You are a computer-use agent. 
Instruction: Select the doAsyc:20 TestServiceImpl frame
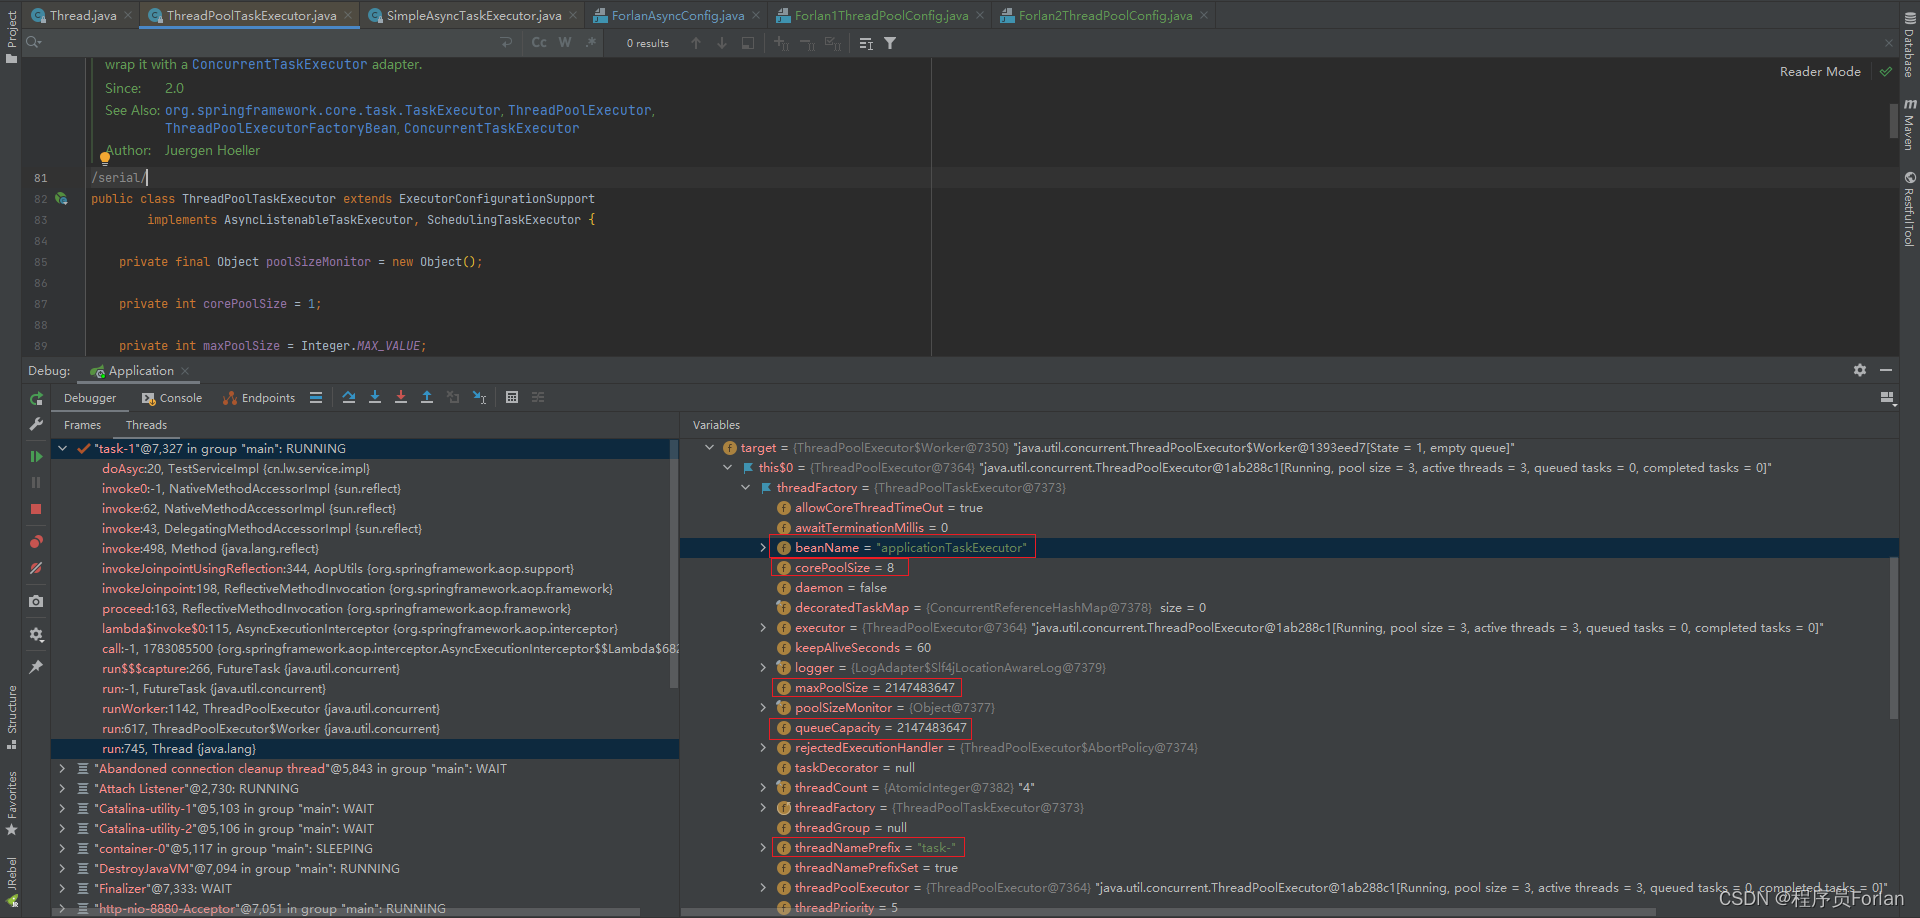(236, 469)
